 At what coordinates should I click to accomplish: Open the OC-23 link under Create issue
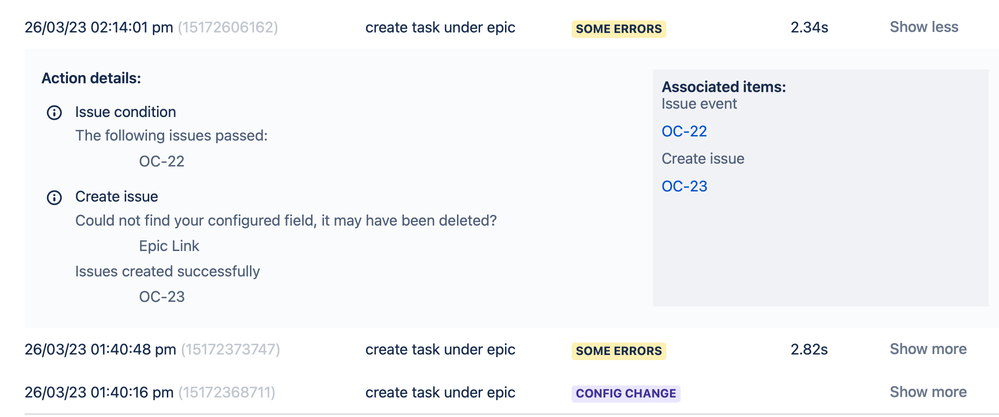684,187
